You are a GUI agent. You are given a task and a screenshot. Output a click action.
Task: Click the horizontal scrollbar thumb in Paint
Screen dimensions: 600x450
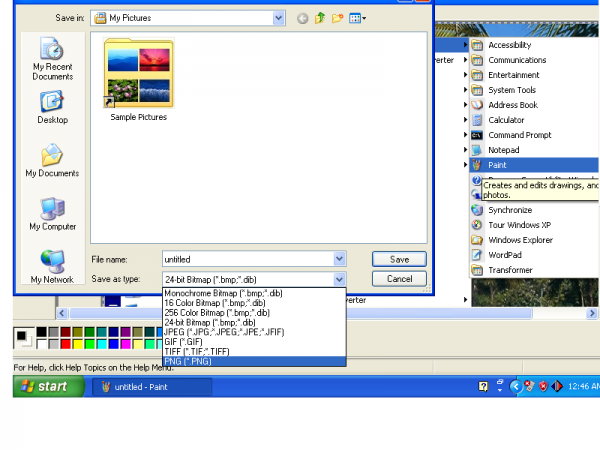point(300,313)
